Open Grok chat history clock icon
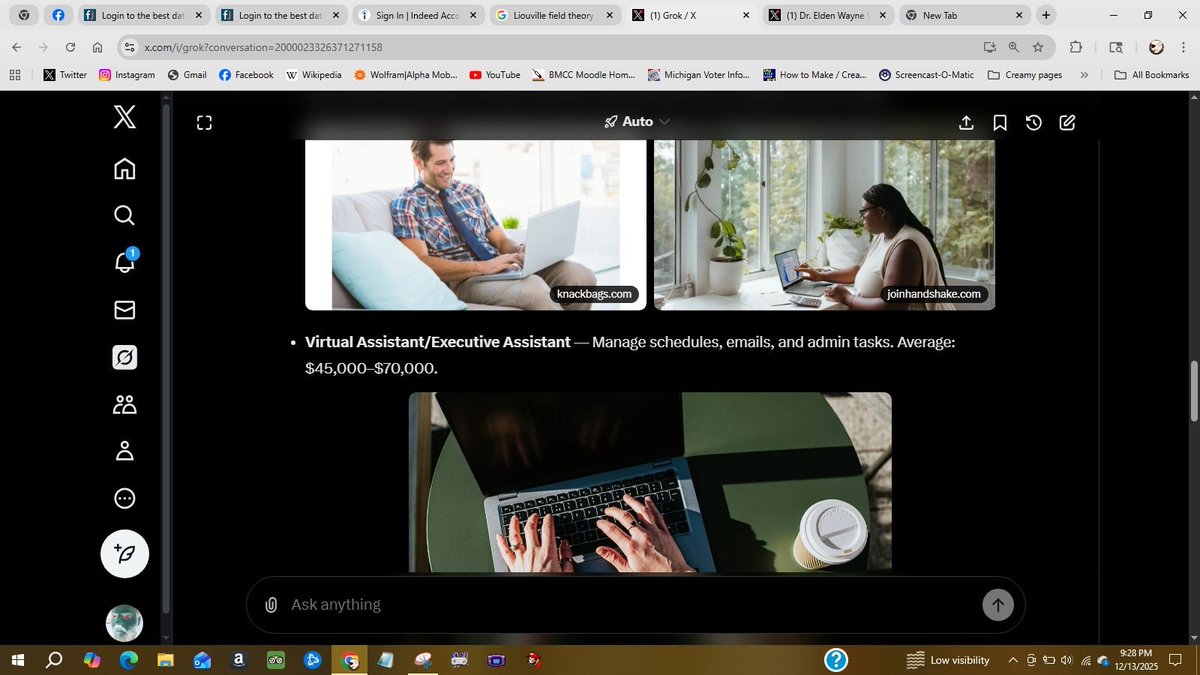The width and height of the screenshot is (1200, 675). coord(1034,122)
